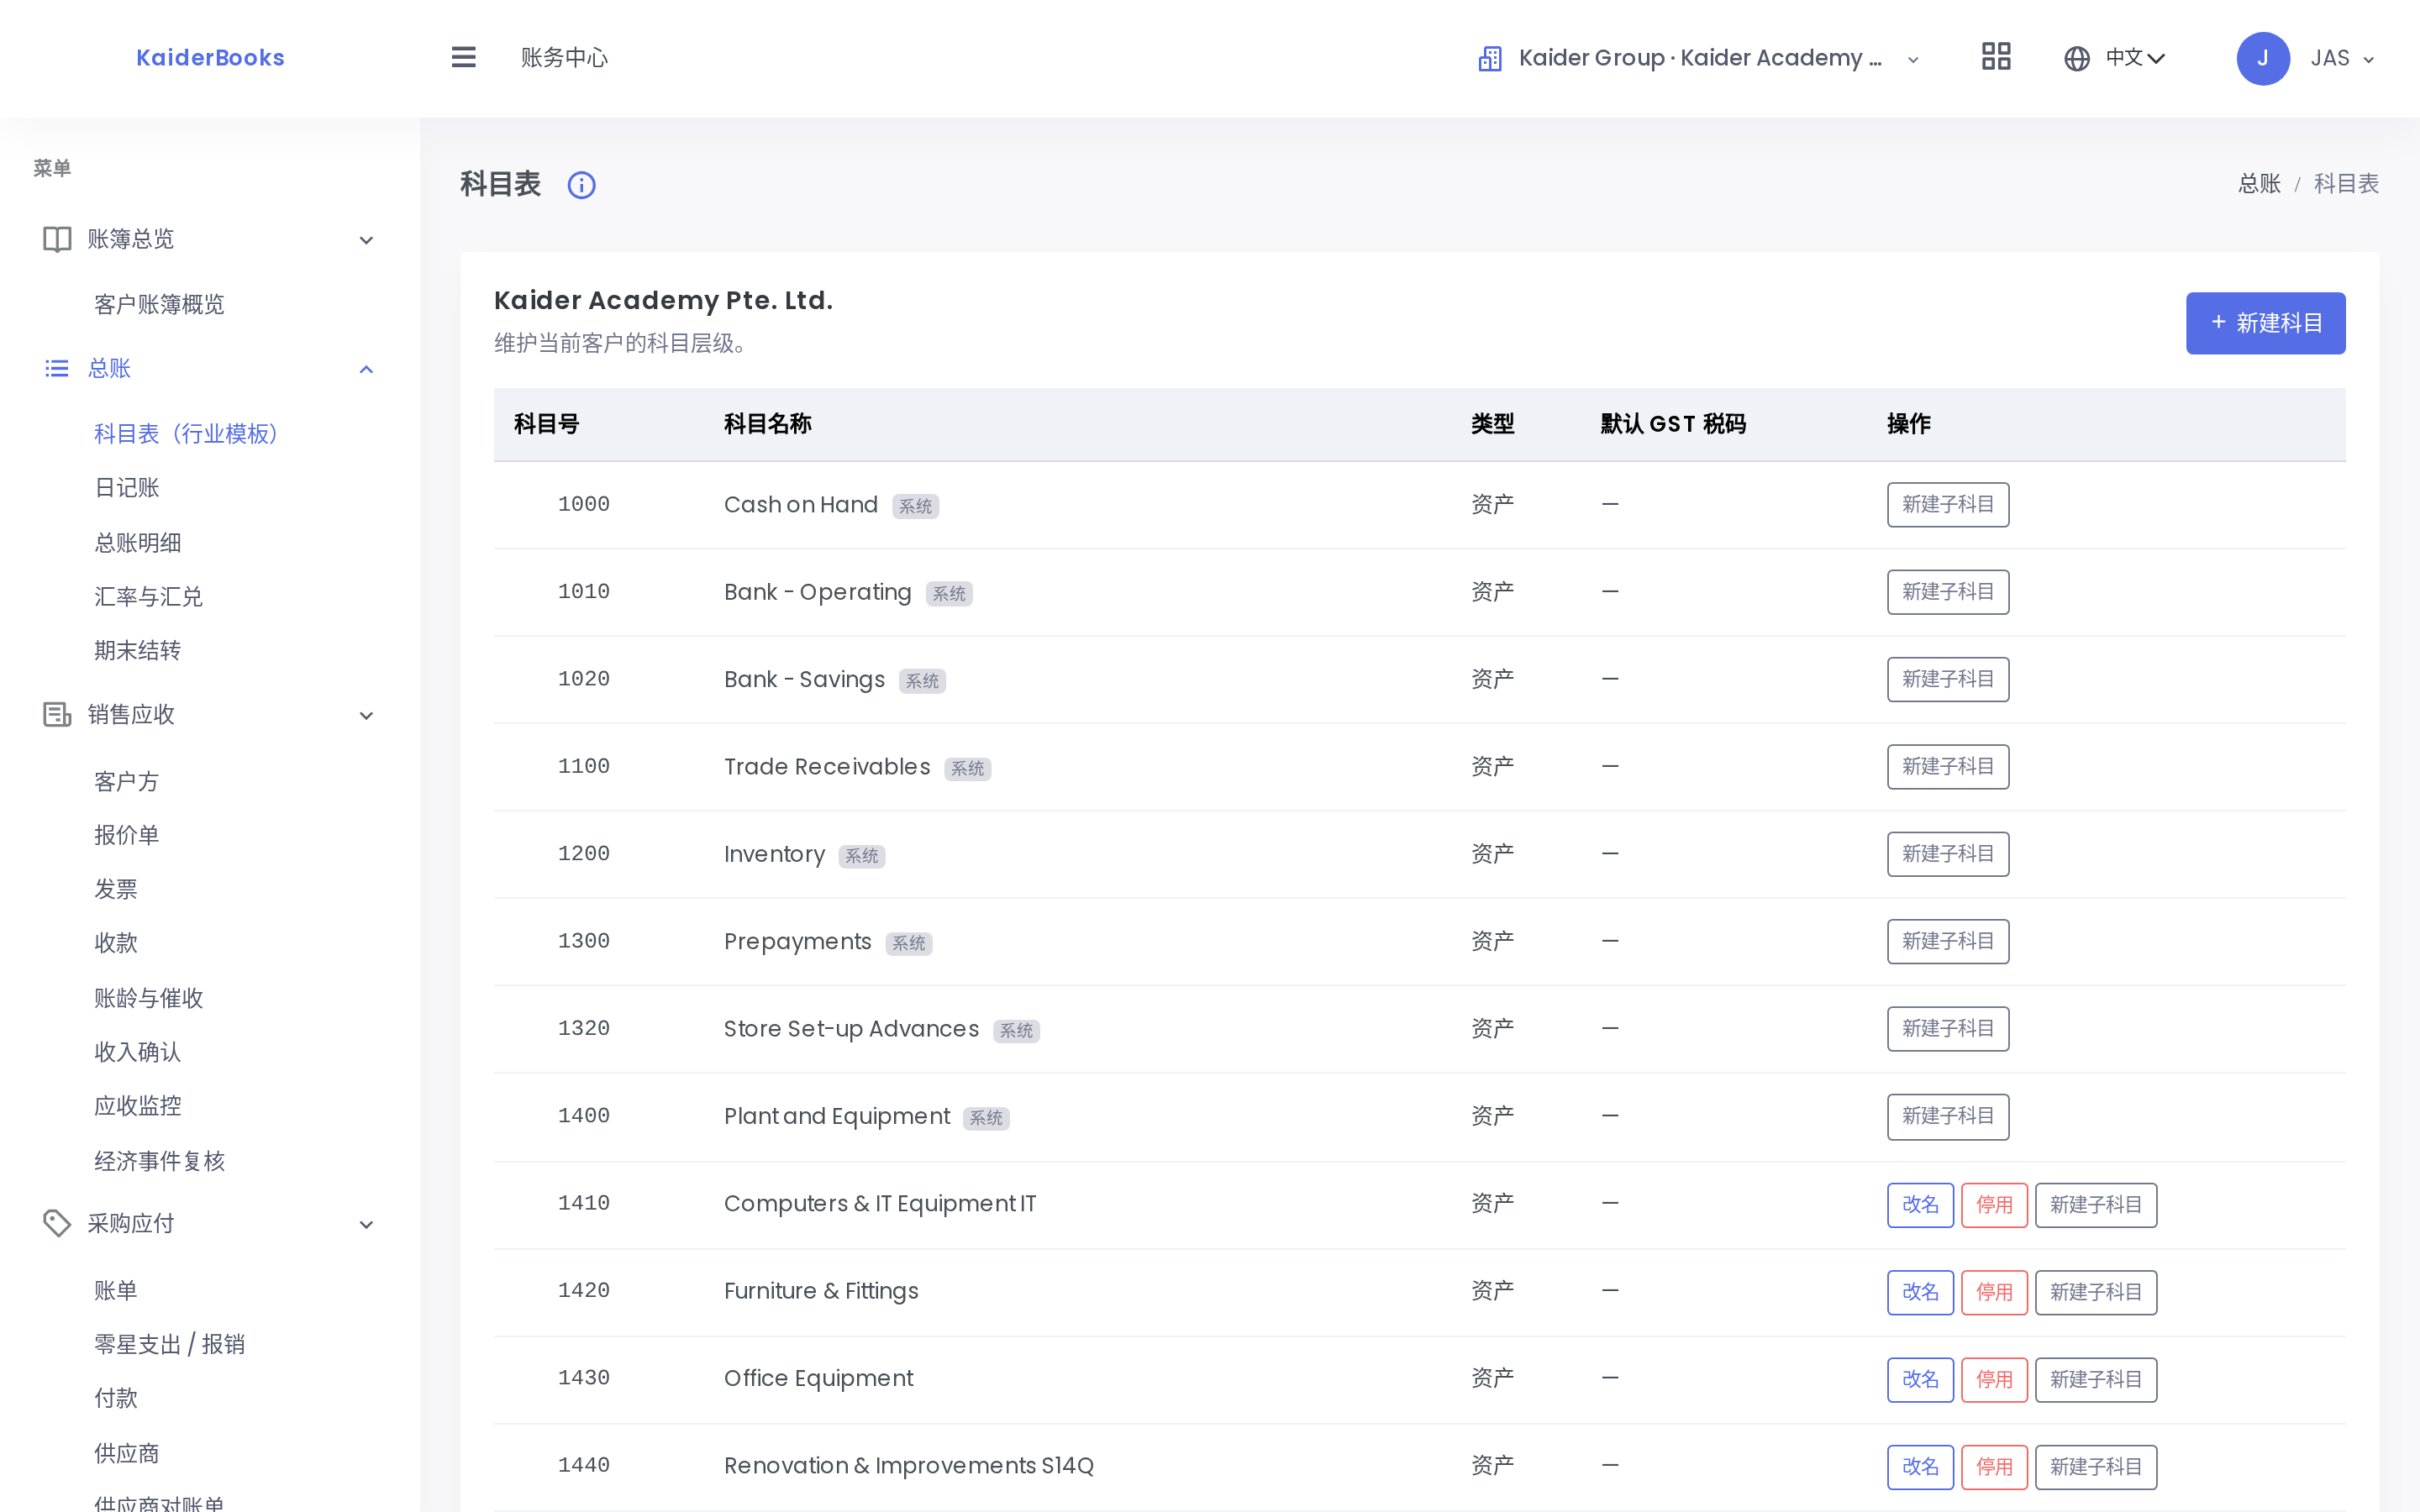The width and height of the screenshot is (2420, 1512).
Task: Click 新建子科目 for Bank - Savings
Action: tap(1948, 679)
